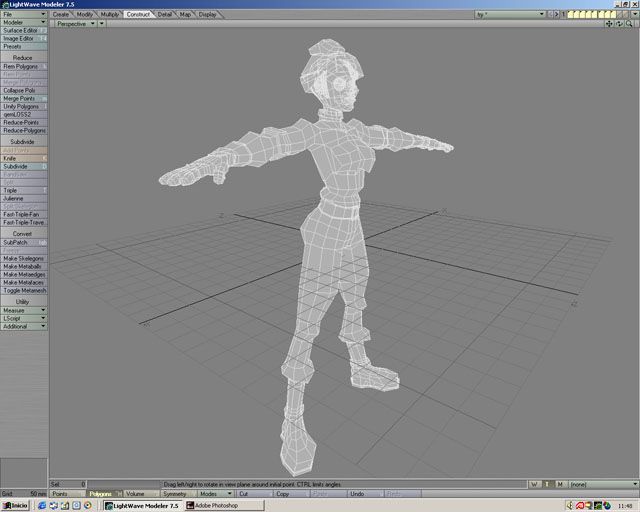Image resolution: width=640 pixels, height=512 pixels.
Task: Expand the Additional dropdown
Action: [x=24, y=327]
